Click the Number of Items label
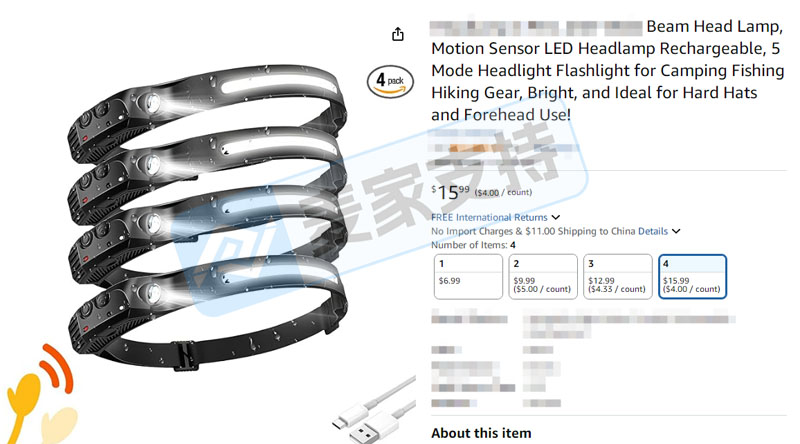Image resolution: width=800 pixels, height=444 pixels. click(x=468, y=245)
